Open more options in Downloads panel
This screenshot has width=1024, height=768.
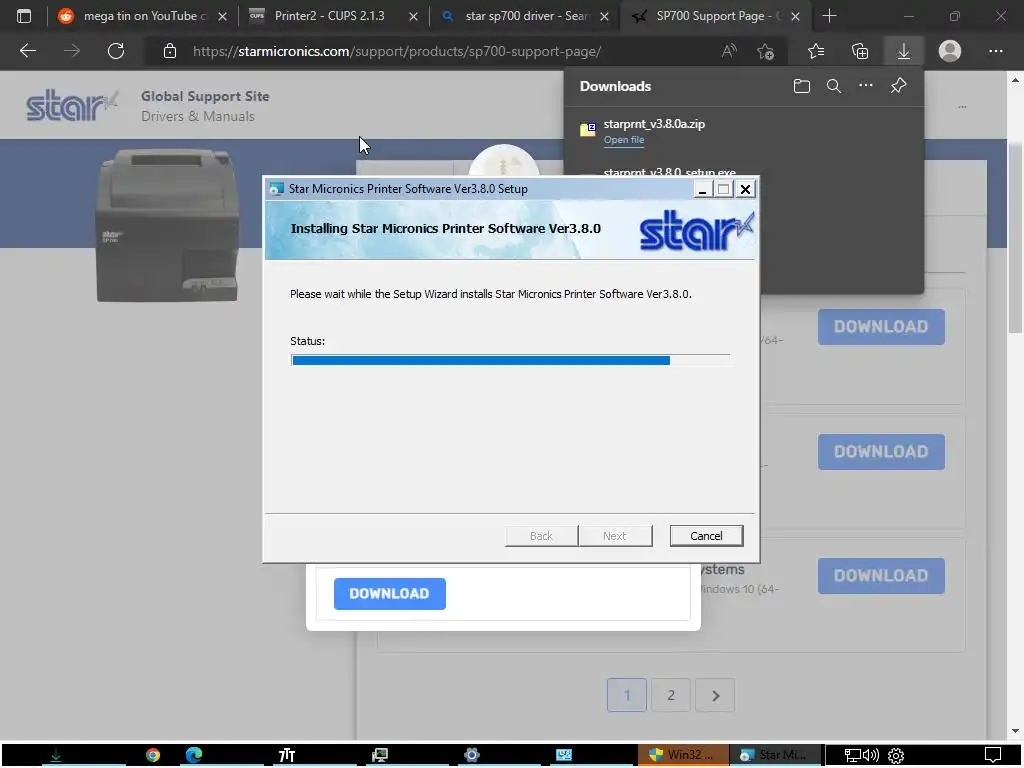click(865, 86)
